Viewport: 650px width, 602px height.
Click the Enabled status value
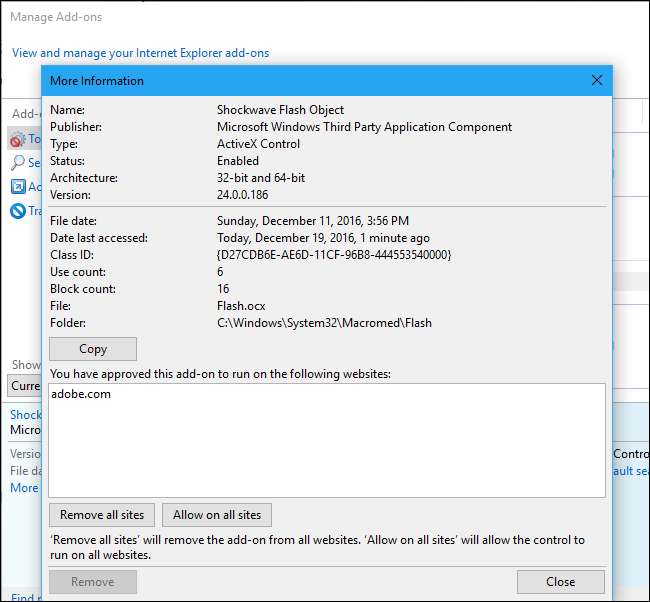pos(238,161)
